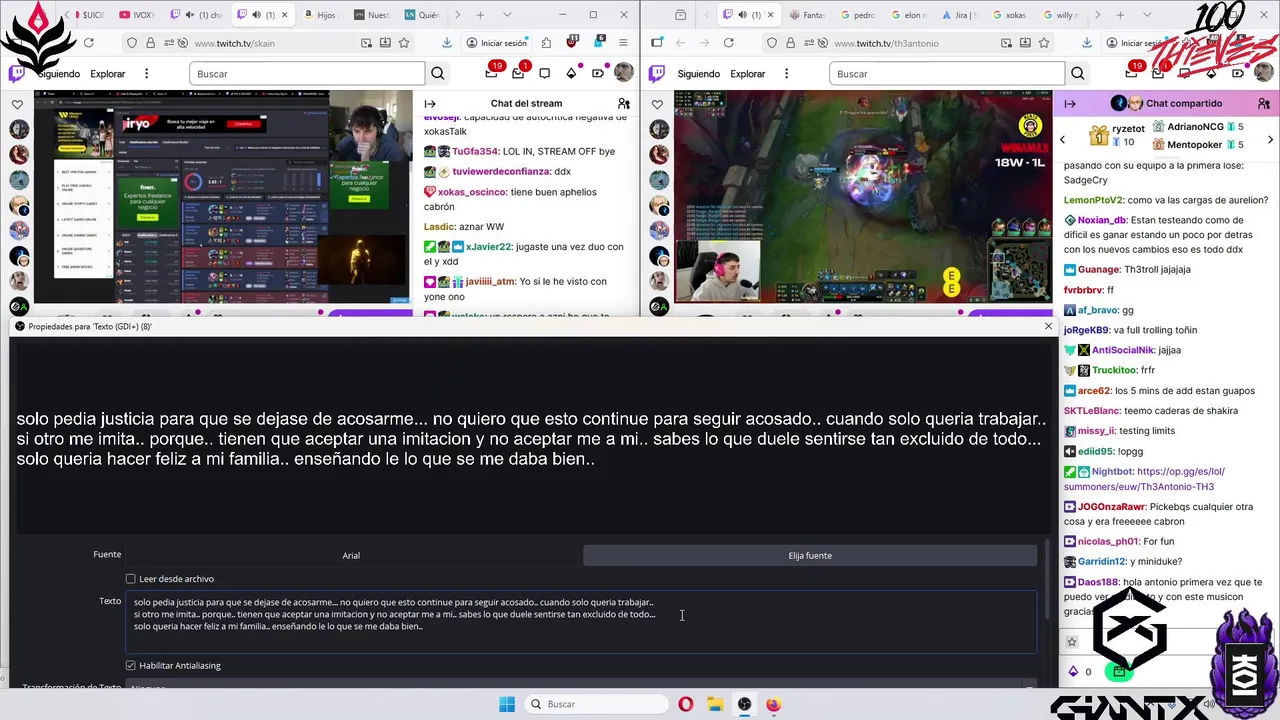The width and height of the screenshot is (1280, 720).
Task: Click the Windows taskbar Buscar search box
Action: [x=596, y=704]
